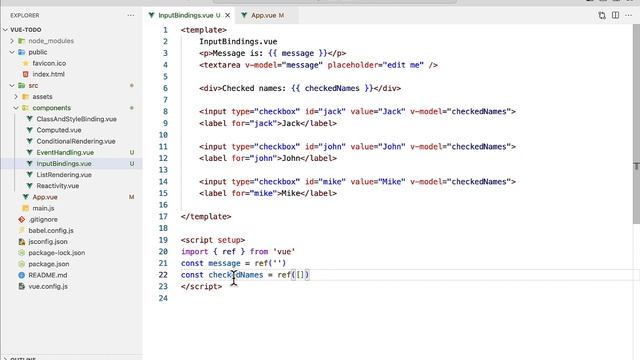Switch to the App.vue tab

pos(267,15)
